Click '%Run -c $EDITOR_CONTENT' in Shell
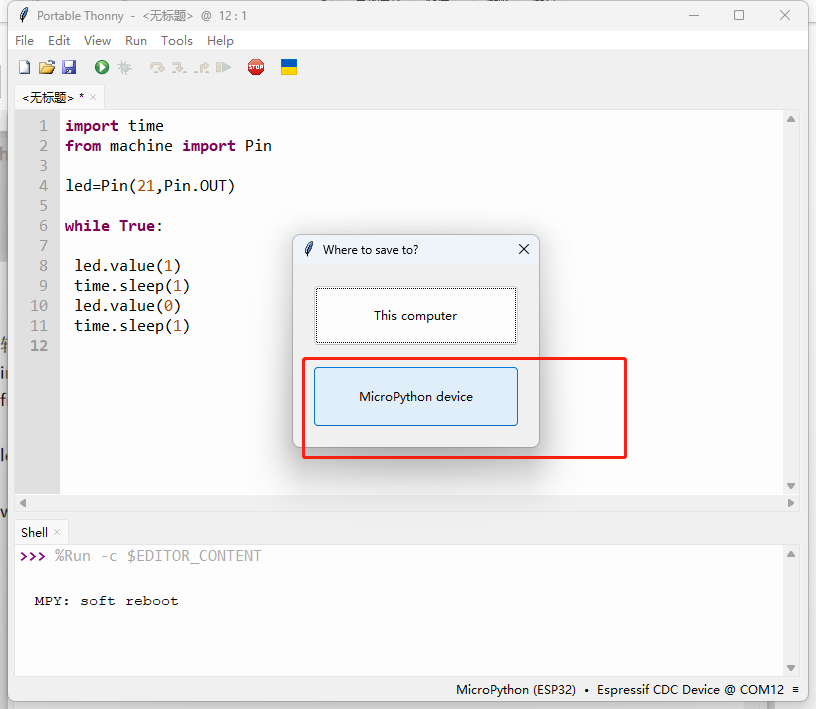 coord(158,556)
